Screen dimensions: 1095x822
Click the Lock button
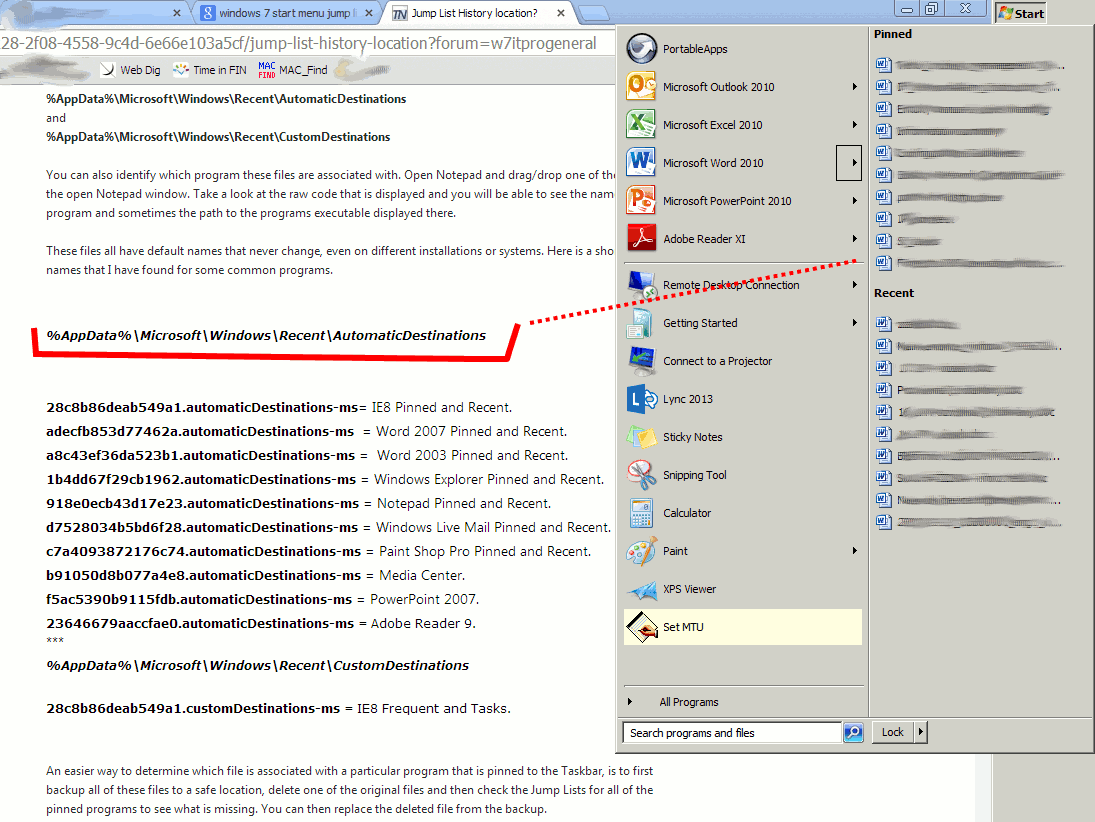point(892,732)
